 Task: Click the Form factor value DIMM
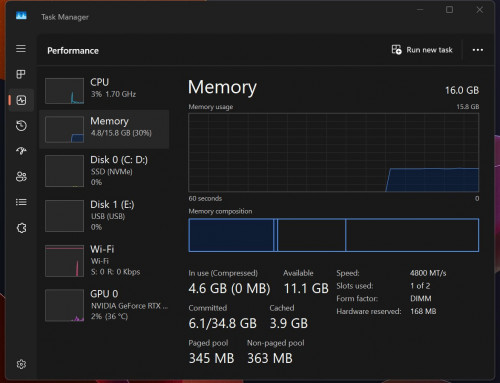click(x=421, y=298)
